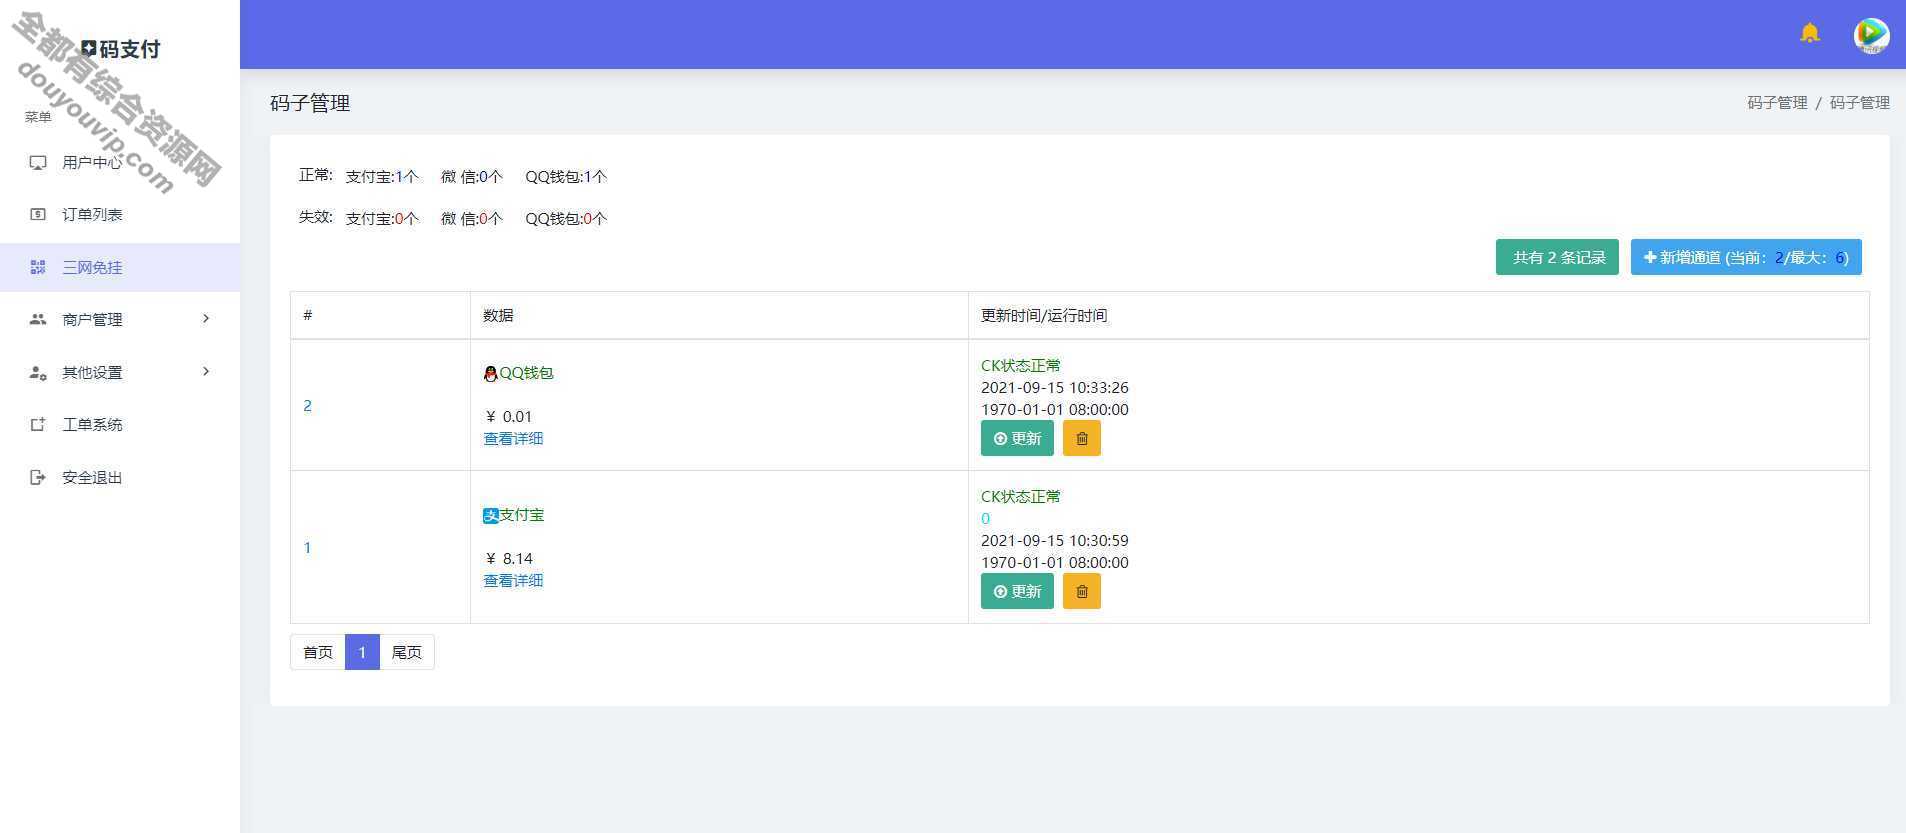Open 工单系统 menu item
The width and height of the screenshot is (1906, 833).
click(x=120, y=424)
